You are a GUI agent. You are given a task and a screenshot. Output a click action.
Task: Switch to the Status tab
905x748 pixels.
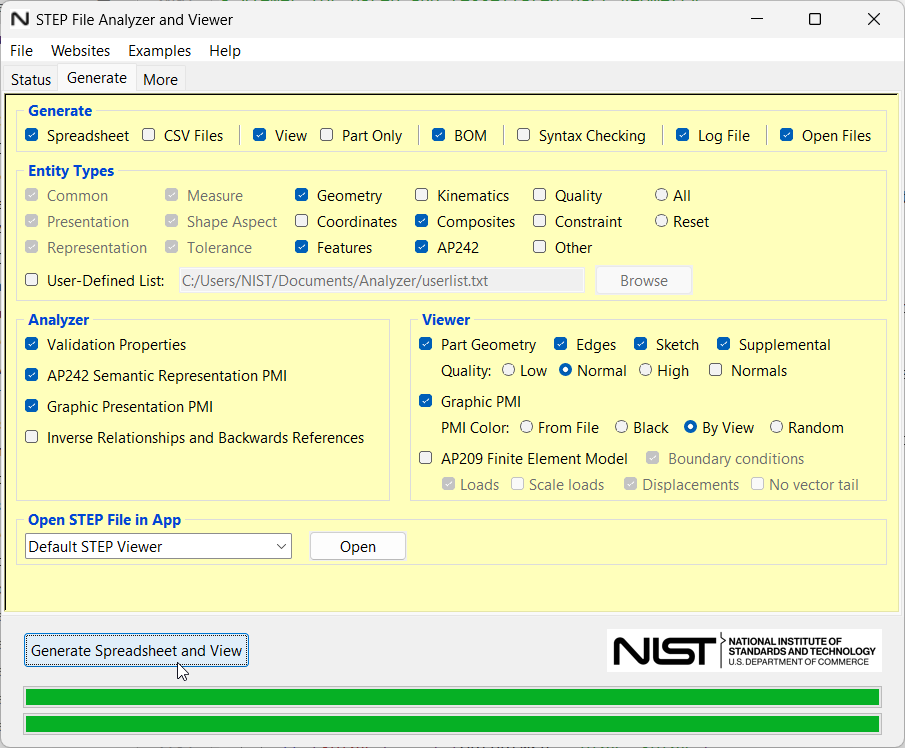point(30,78)
